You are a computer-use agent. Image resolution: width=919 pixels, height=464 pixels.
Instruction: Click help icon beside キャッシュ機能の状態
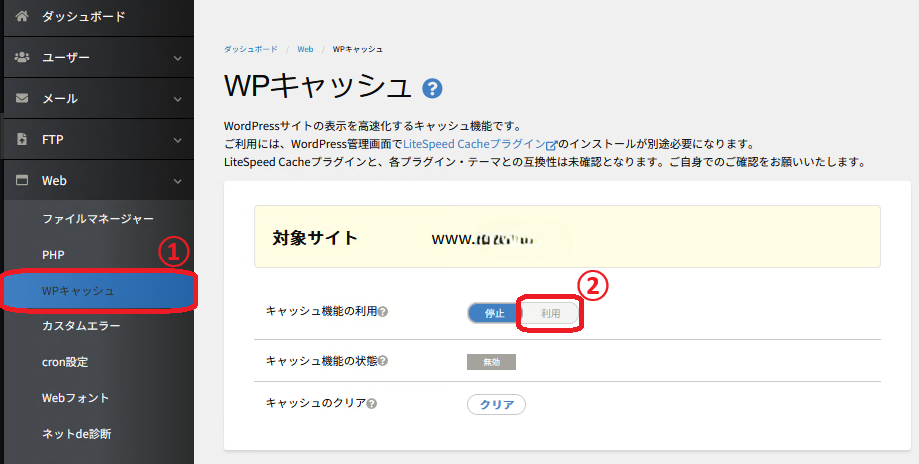tap(383, 361)
